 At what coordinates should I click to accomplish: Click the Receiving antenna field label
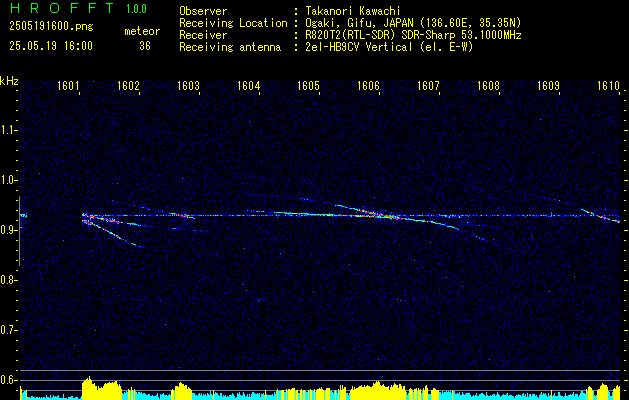[x=230, y=47]
